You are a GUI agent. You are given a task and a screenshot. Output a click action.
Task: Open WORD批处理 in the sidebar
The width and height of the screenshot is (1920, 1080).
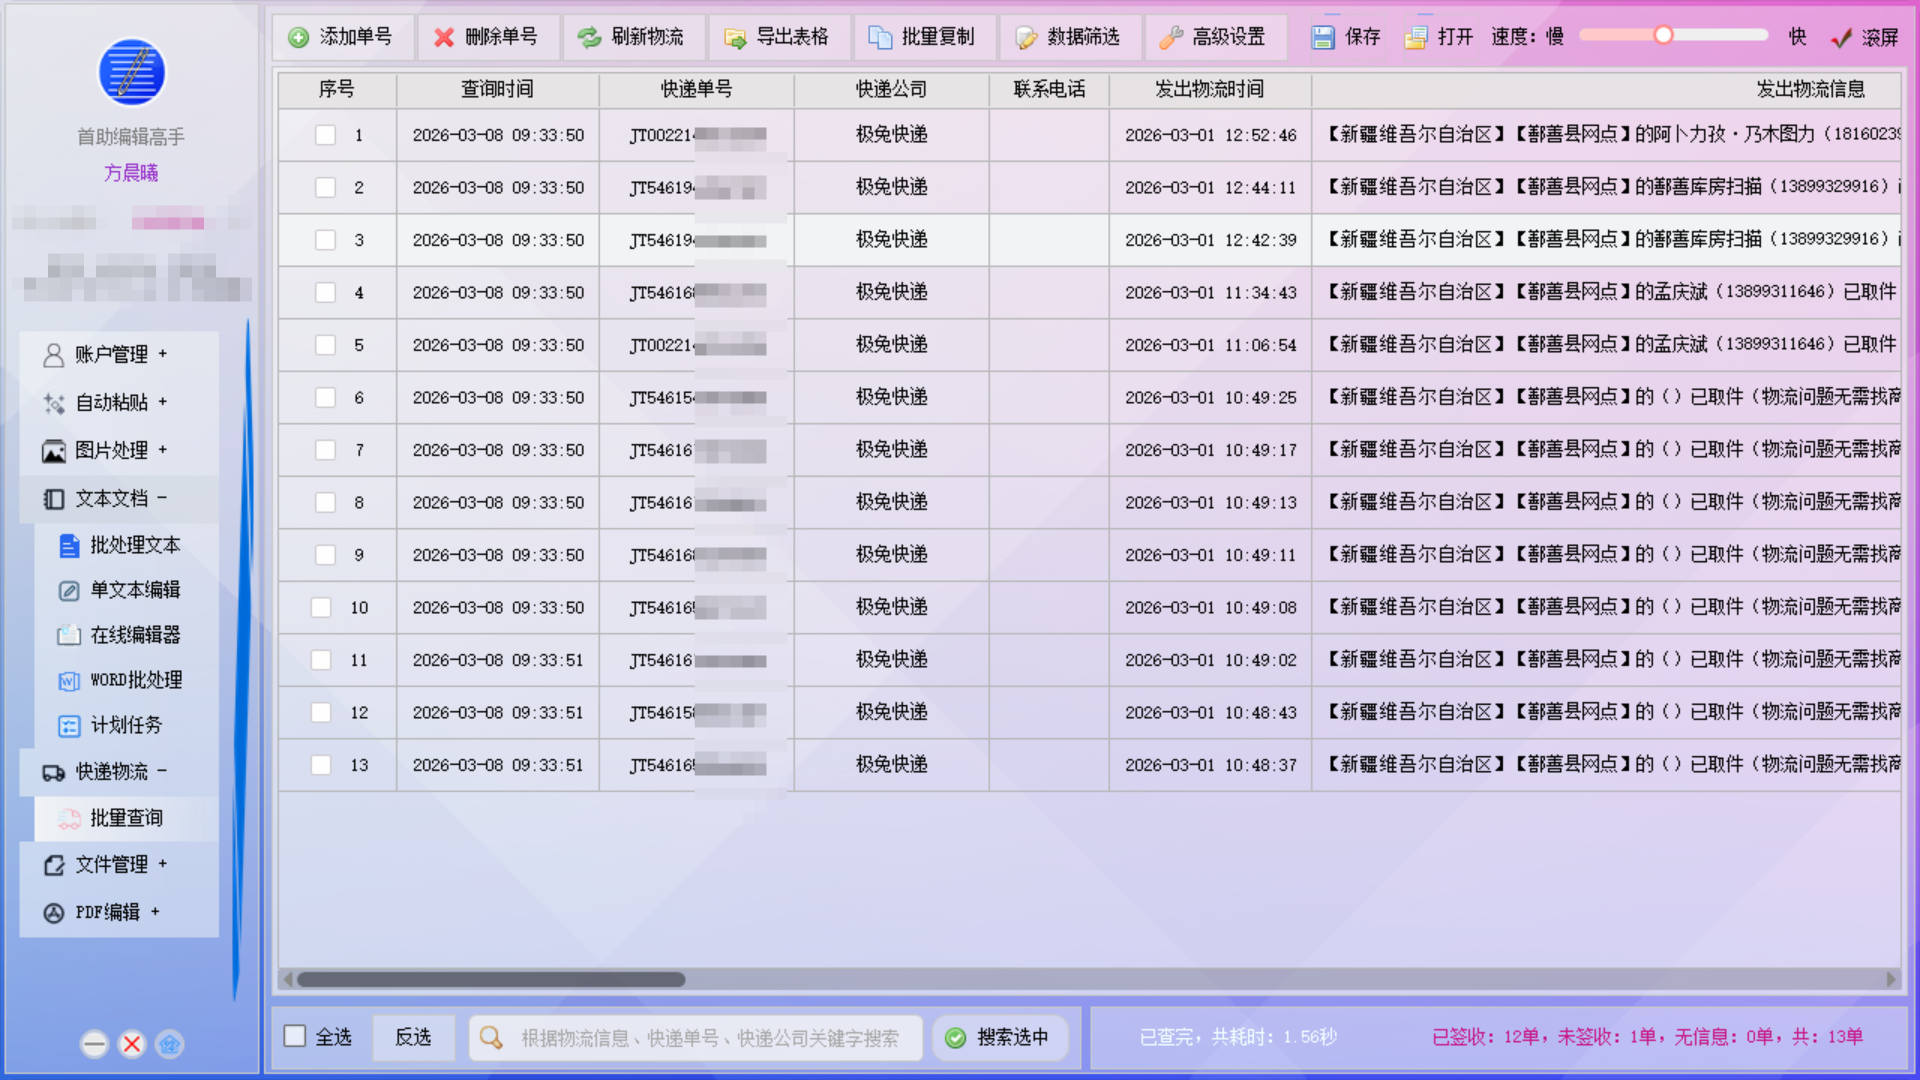point(126,681)
